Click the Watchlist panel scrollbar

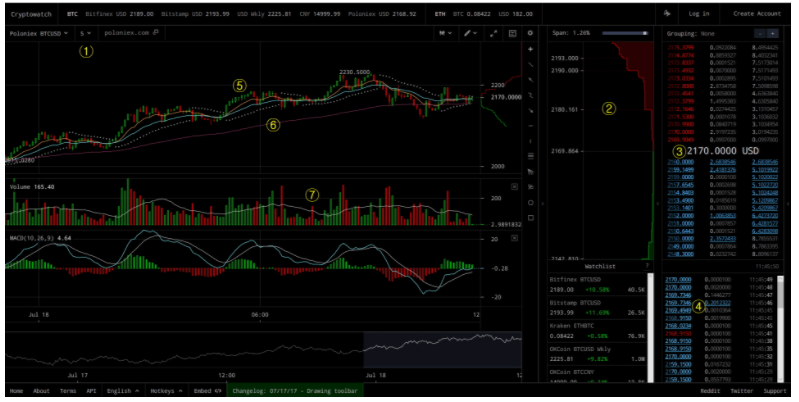point(650,328)
